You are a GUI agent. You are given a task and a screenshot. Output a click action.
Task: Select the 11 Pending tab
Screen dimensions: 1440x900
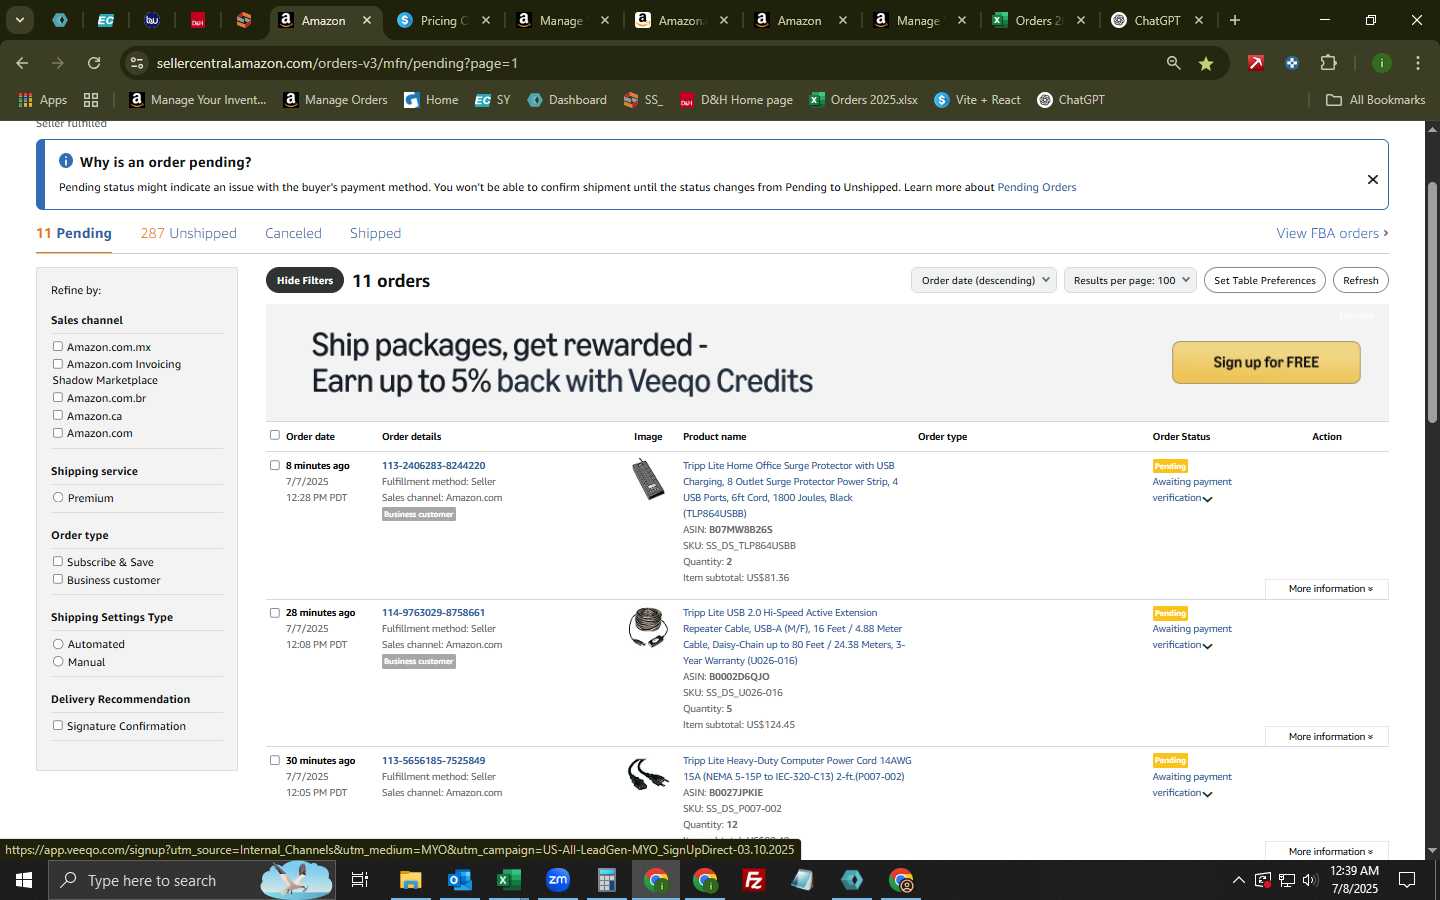point(74,233)
